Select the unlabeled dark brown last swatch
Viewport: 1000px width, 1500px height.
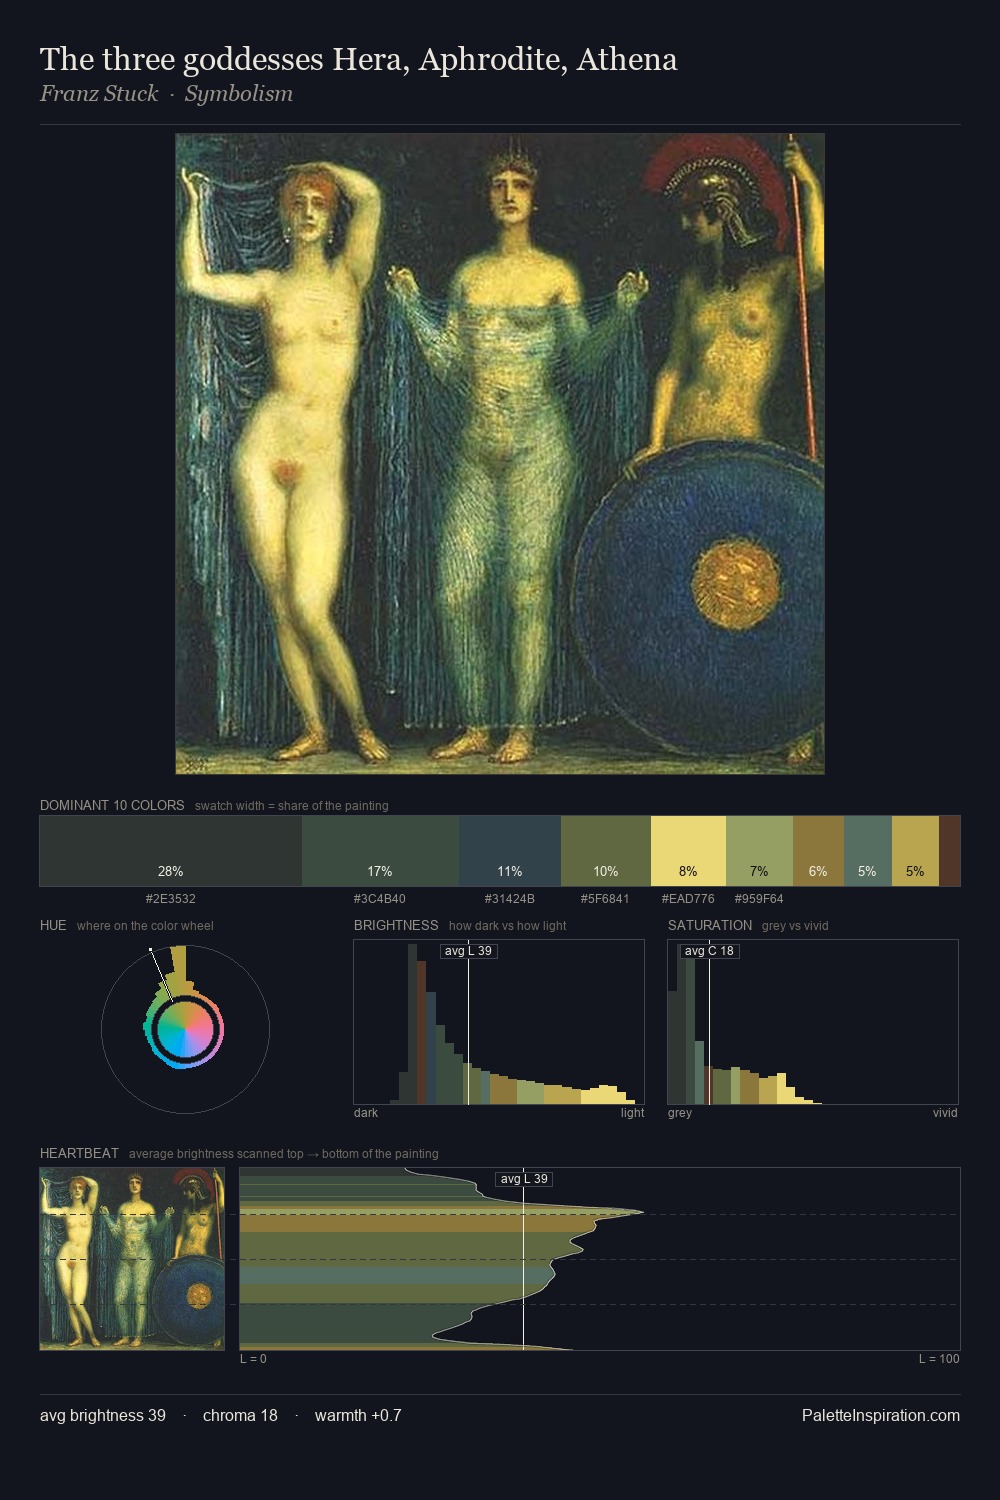coord(949,851)
